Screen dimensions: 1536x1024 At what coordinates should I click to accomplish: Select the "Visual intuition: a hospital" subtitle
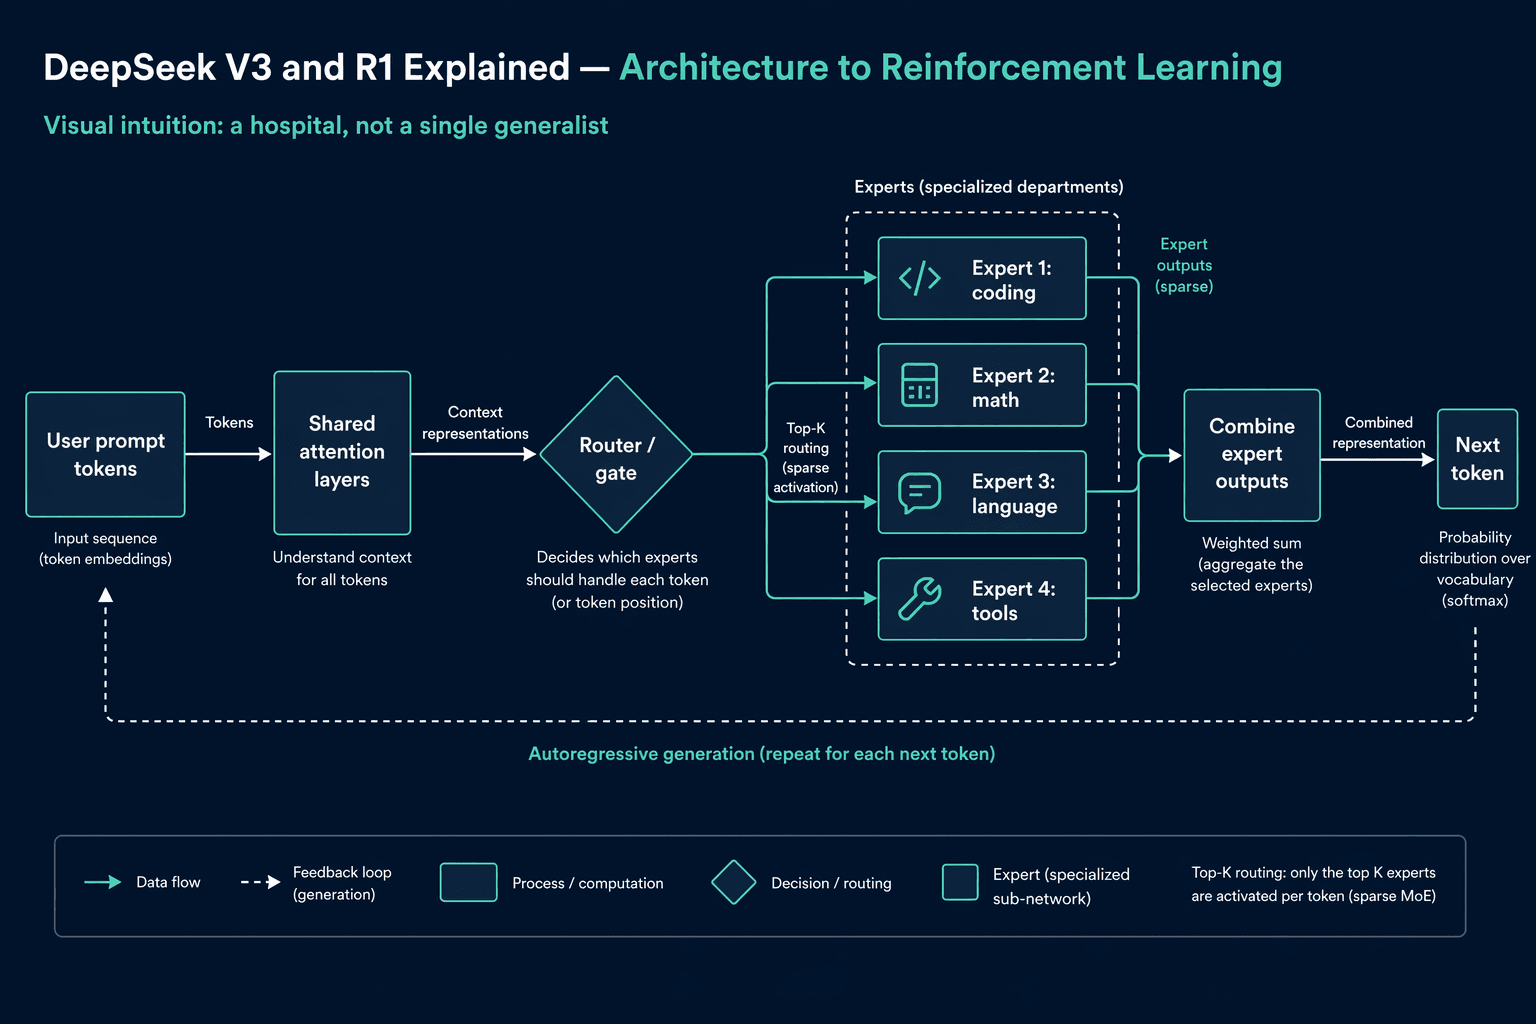pyautogui.click(x=326, y=125)
